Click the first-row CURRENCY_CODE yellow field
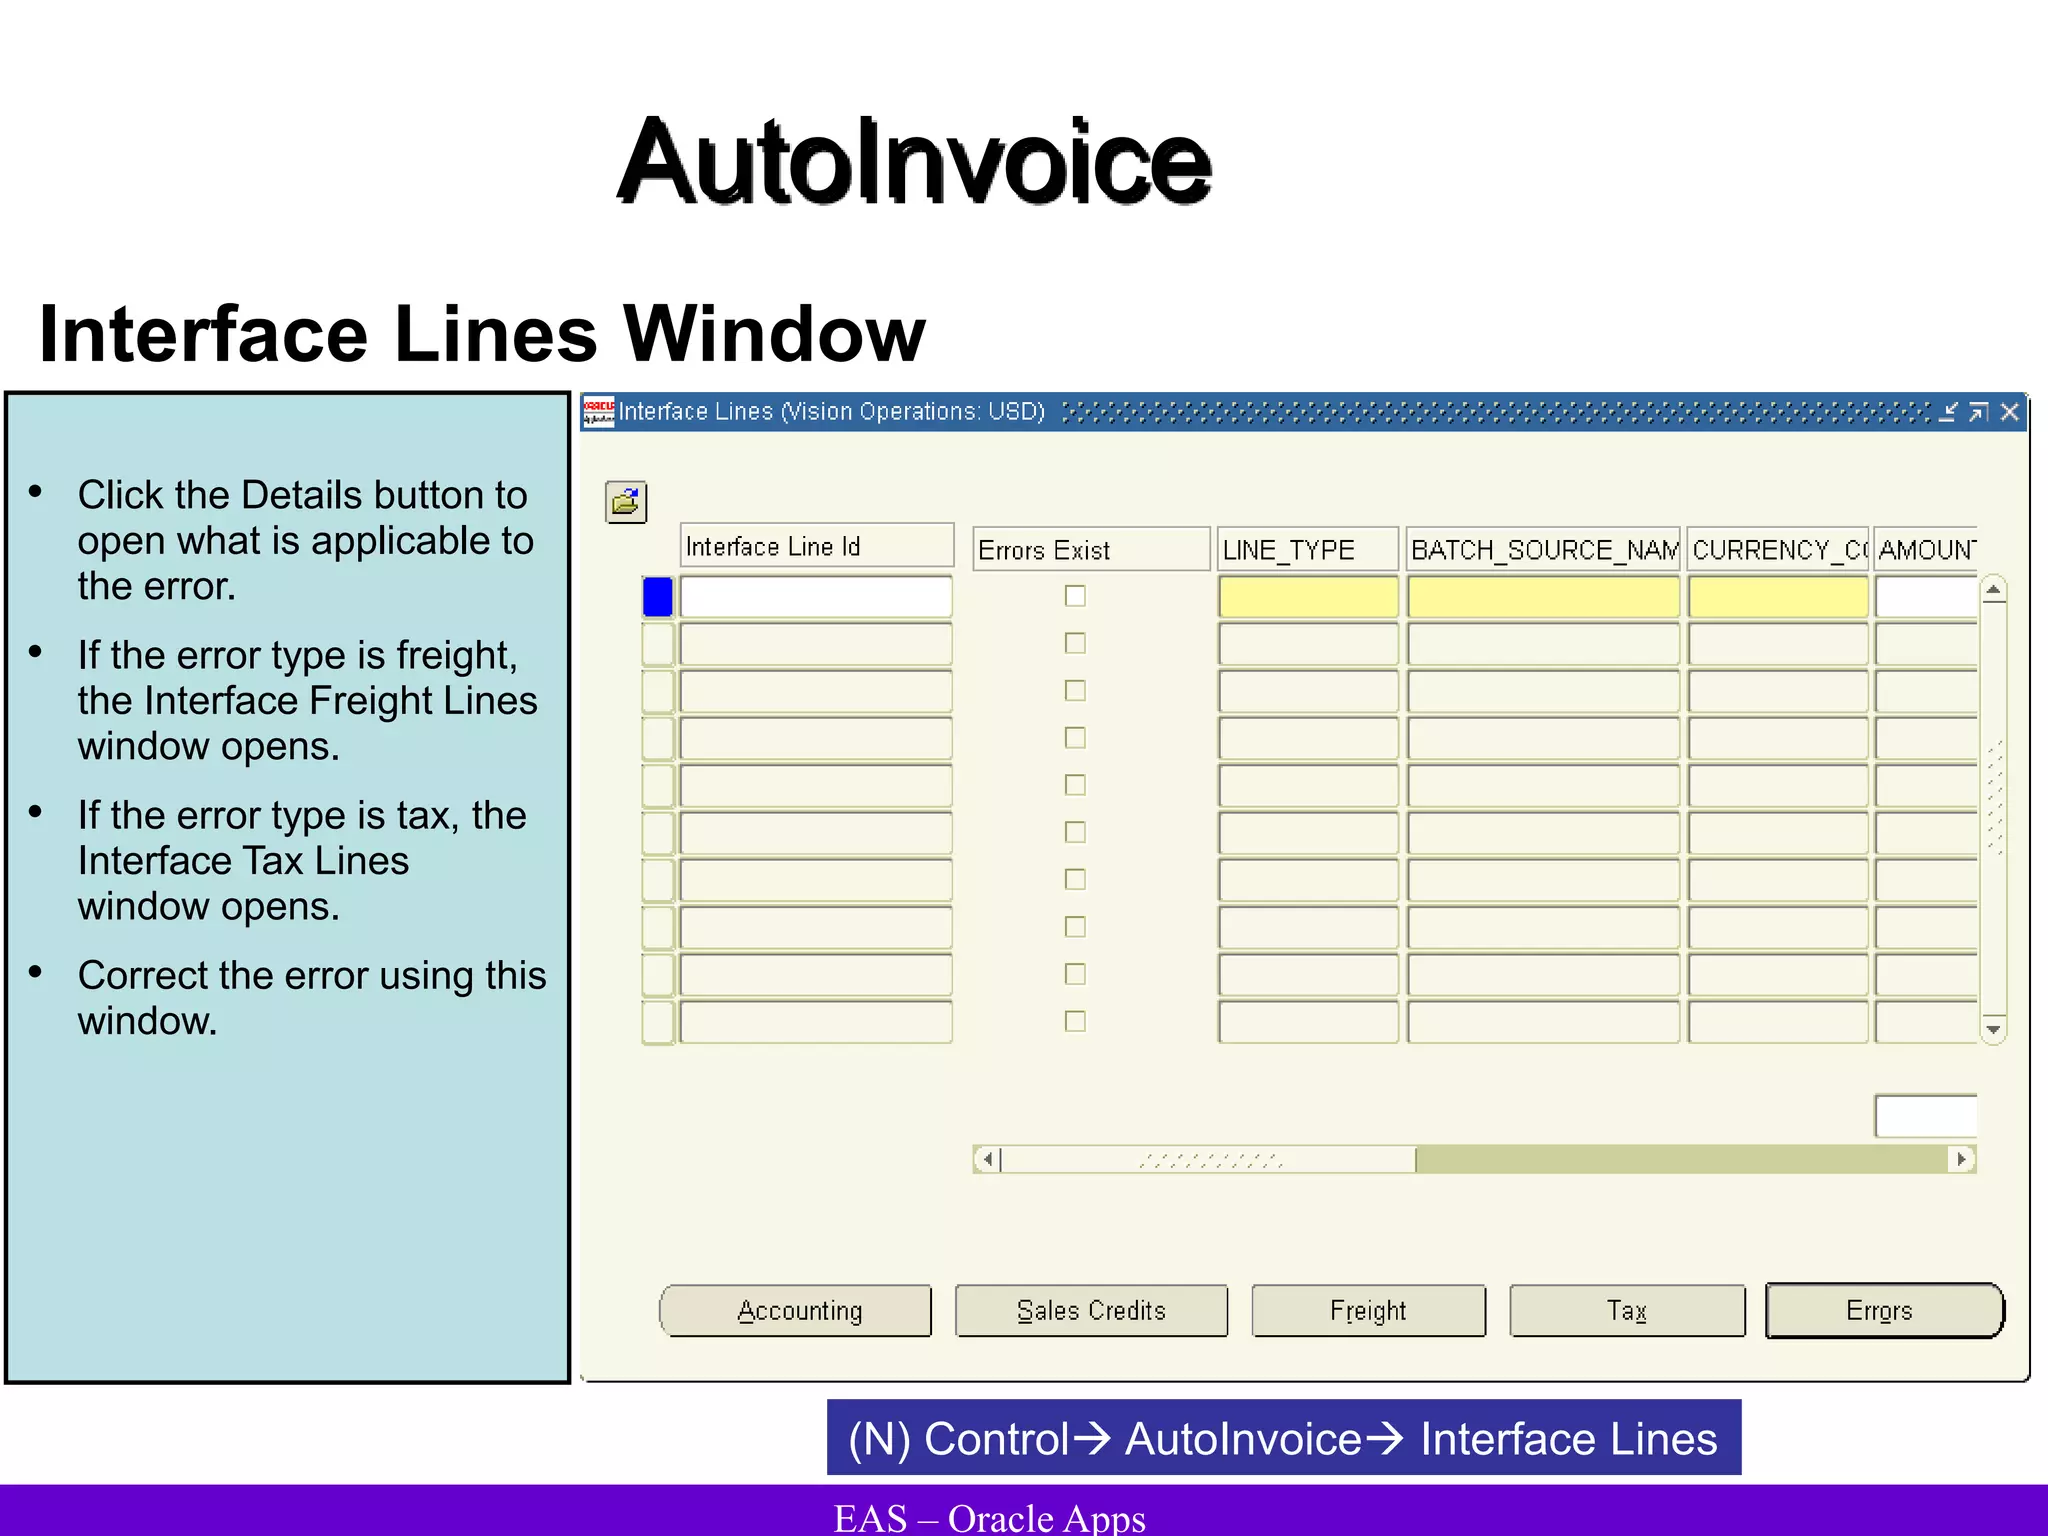The width and height of the screenshot is (2048, 1536). (x=1778, y=597)
